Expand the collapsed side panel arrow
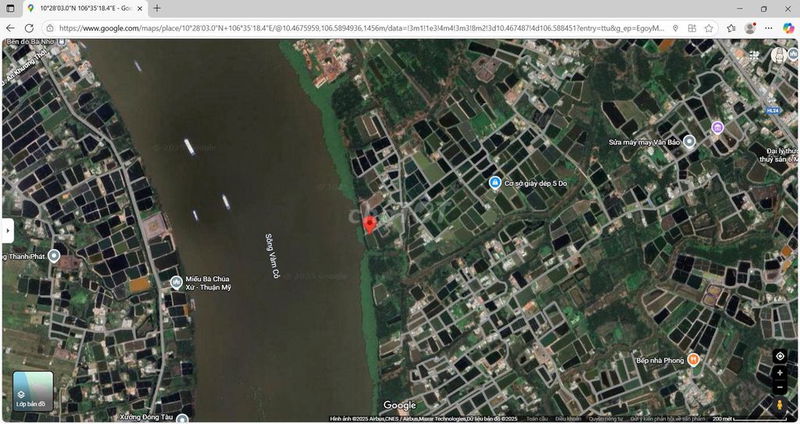Screen dimensions: 800x424 tap(7, 231)
